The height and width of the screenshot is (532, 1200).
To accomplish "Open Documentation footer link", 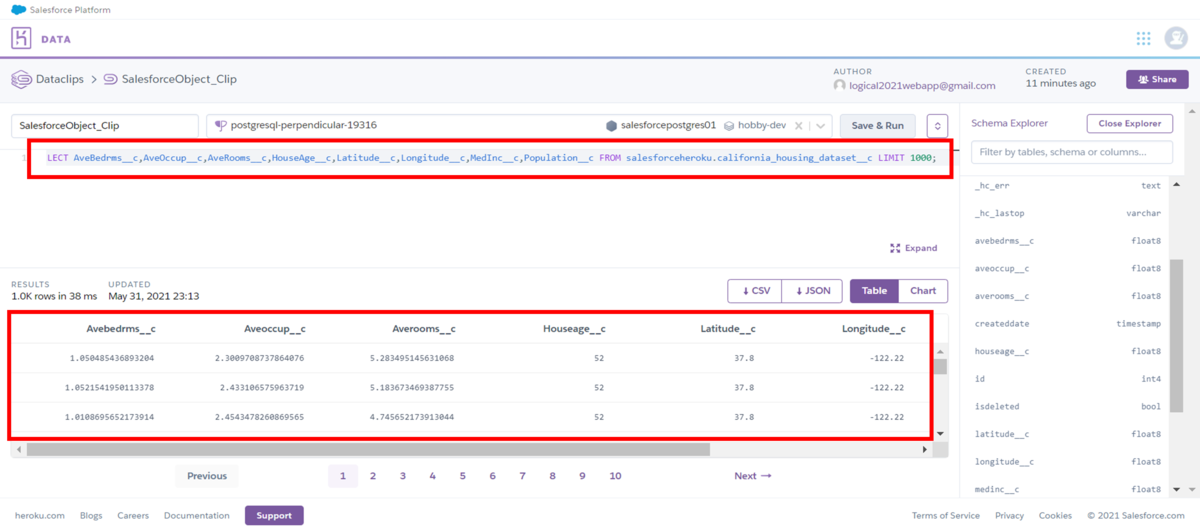I will click(197, 516).
